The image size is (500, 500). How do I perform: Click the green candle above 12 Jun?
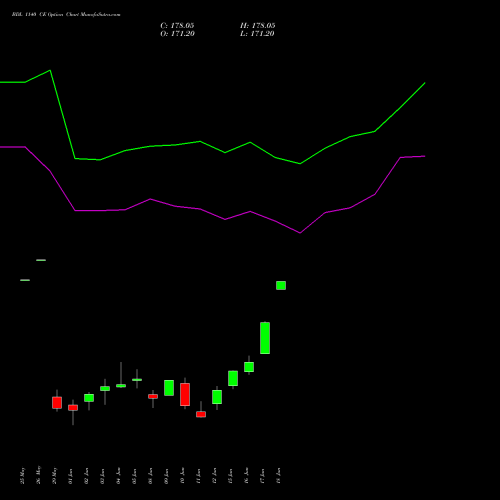point(217,397)
